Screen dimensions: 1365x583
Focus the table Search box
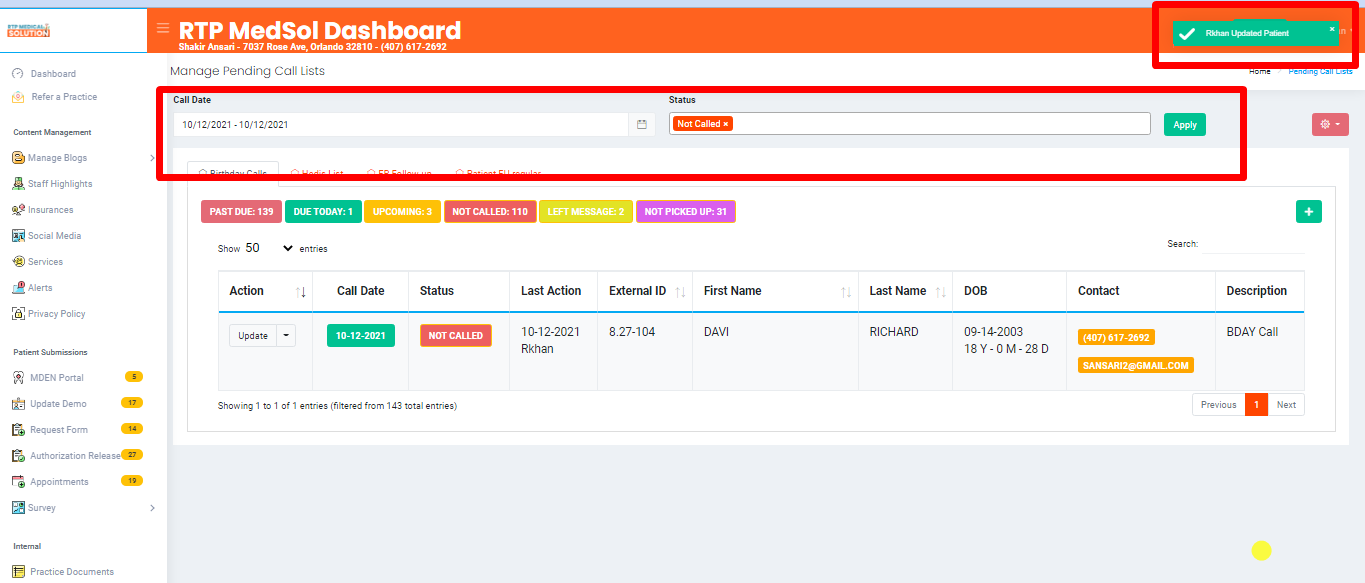pyautogui.click(x=1253, y=244)
